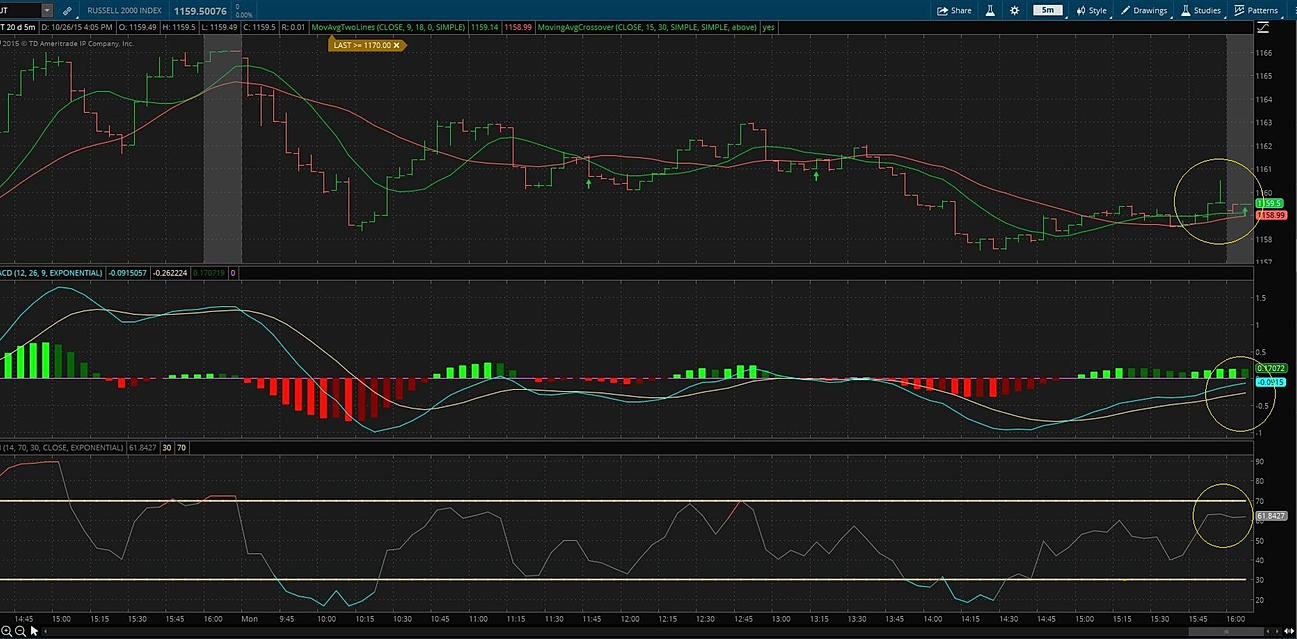Click the RUSSELL 2000 INDEX title
Screen dimensions: 1297x639
(x=126, y=10)
